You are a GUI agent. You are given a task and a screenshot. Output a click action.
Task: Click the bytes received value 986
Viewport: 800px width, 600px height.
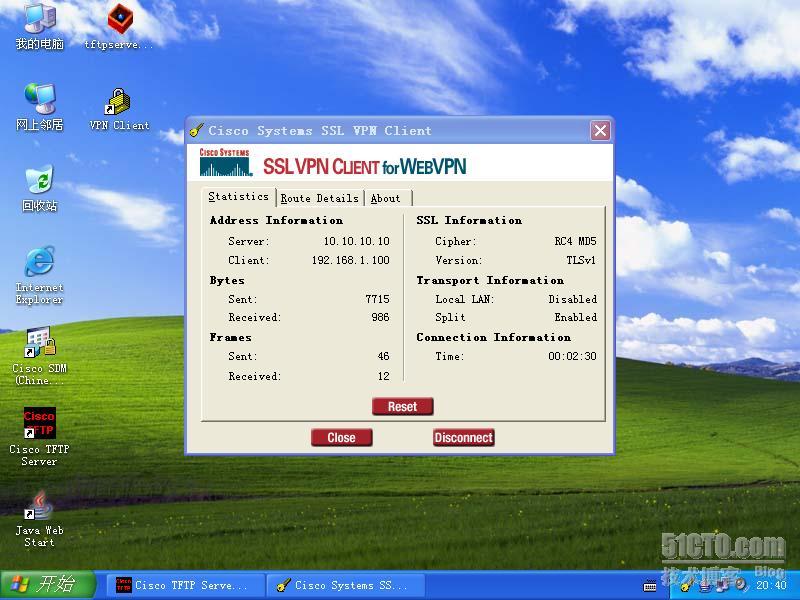pyautogui.click(x=381, y=317)
